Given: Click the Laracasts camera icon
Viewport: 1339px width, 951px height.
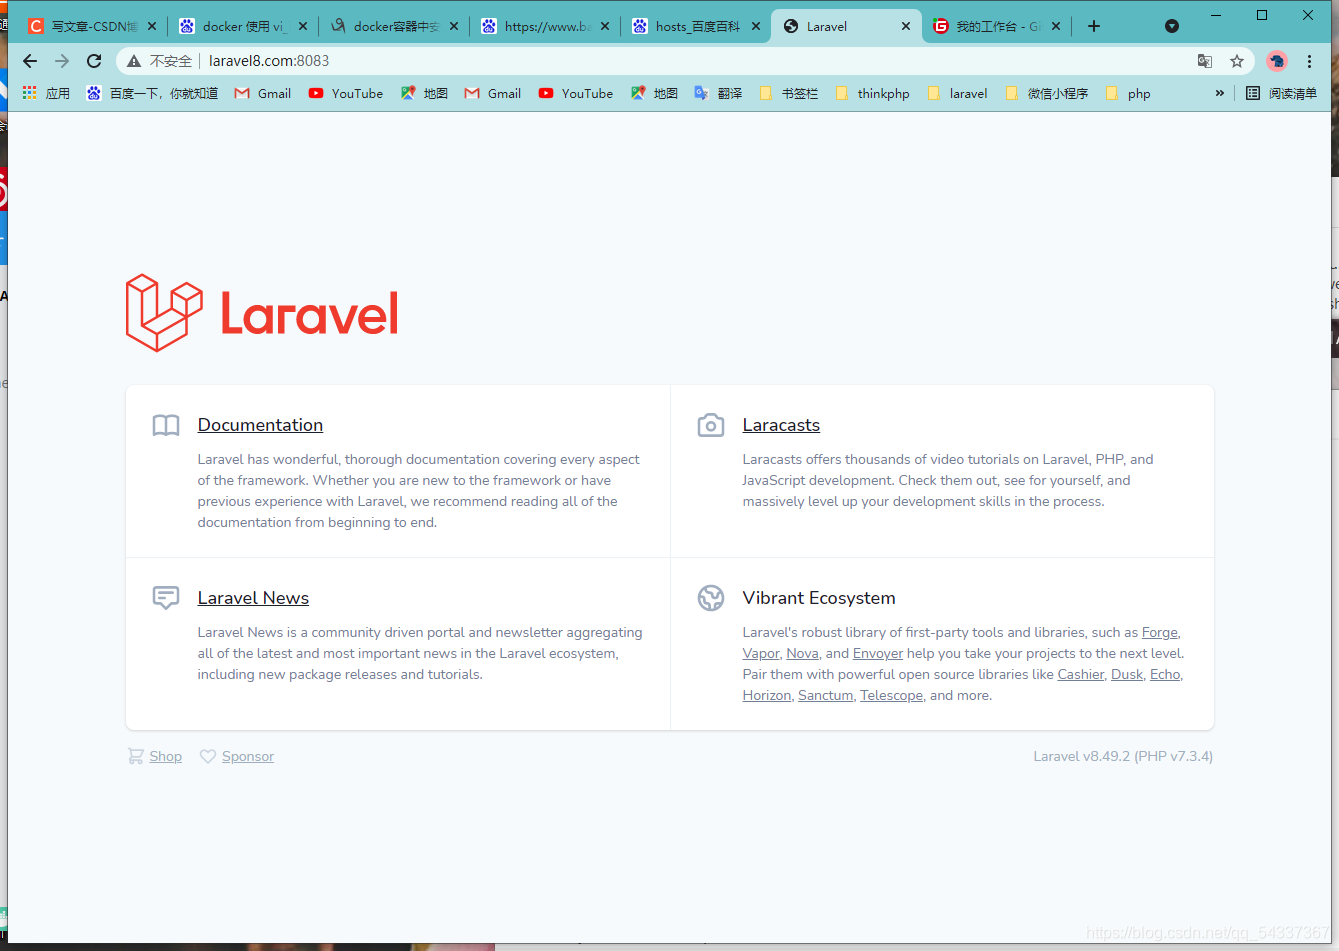Looking at the screenshot, I should [x=711, y=425].
